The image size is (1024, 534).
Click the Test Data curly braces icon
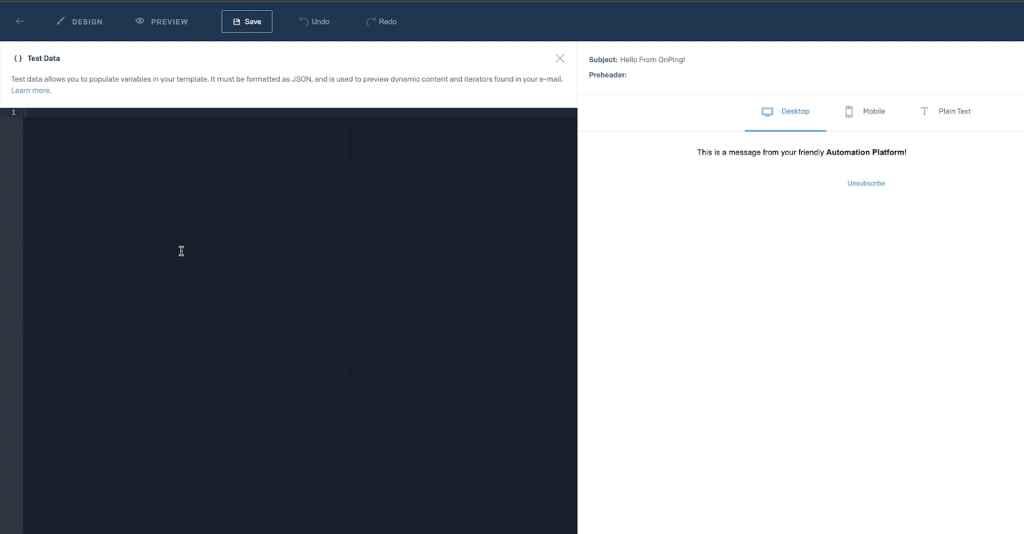pyautogui.click(x=18, y=59)
